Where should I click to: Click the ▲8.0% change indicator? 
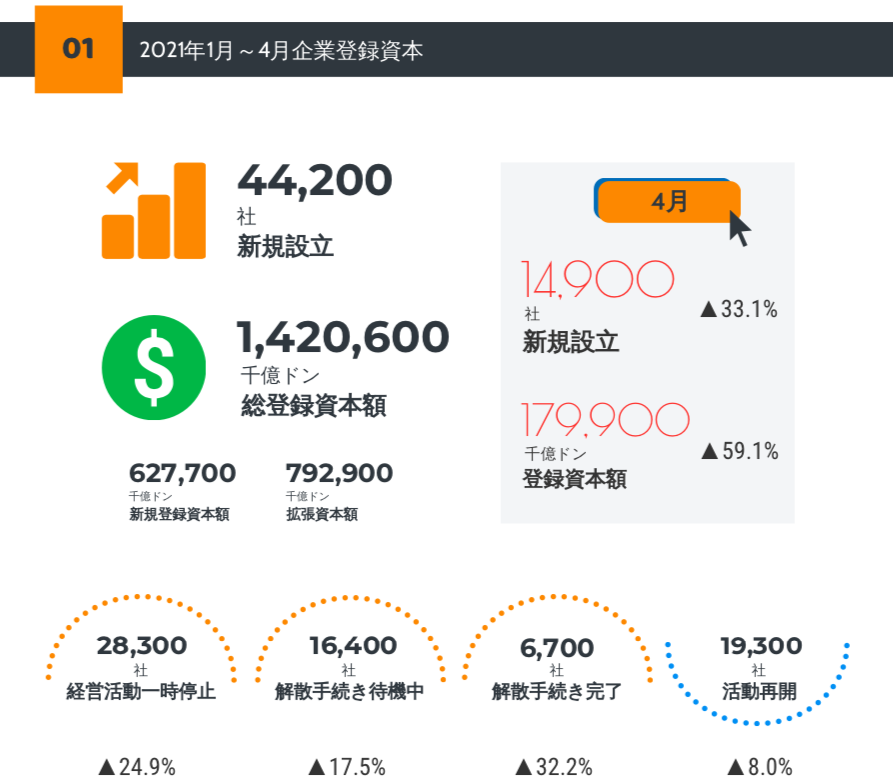[760, 767]
